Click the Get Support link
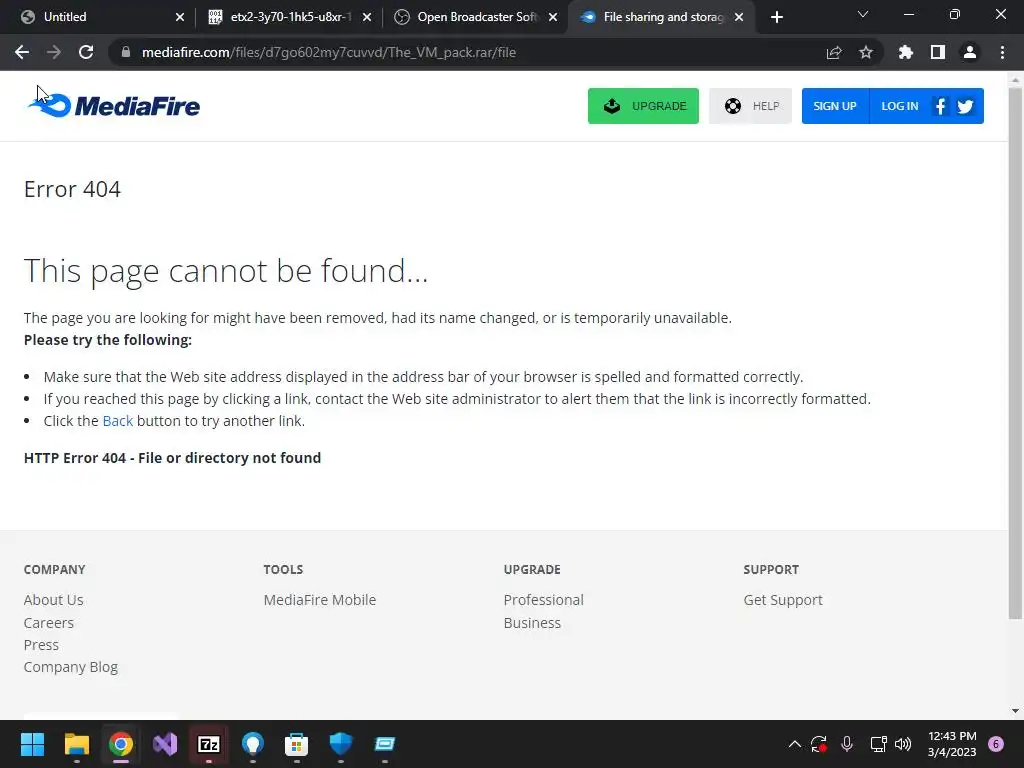Image resolution: width=1024 pixels, height=768 pixels. tap(782, 600)
